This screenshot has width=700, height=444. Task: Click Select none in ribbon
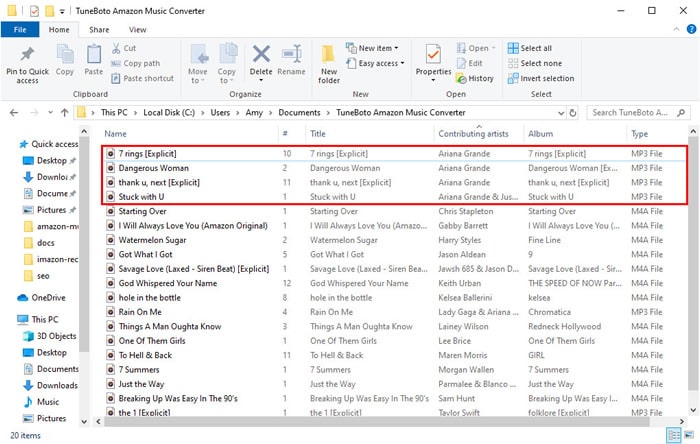[x=535, y=63]
